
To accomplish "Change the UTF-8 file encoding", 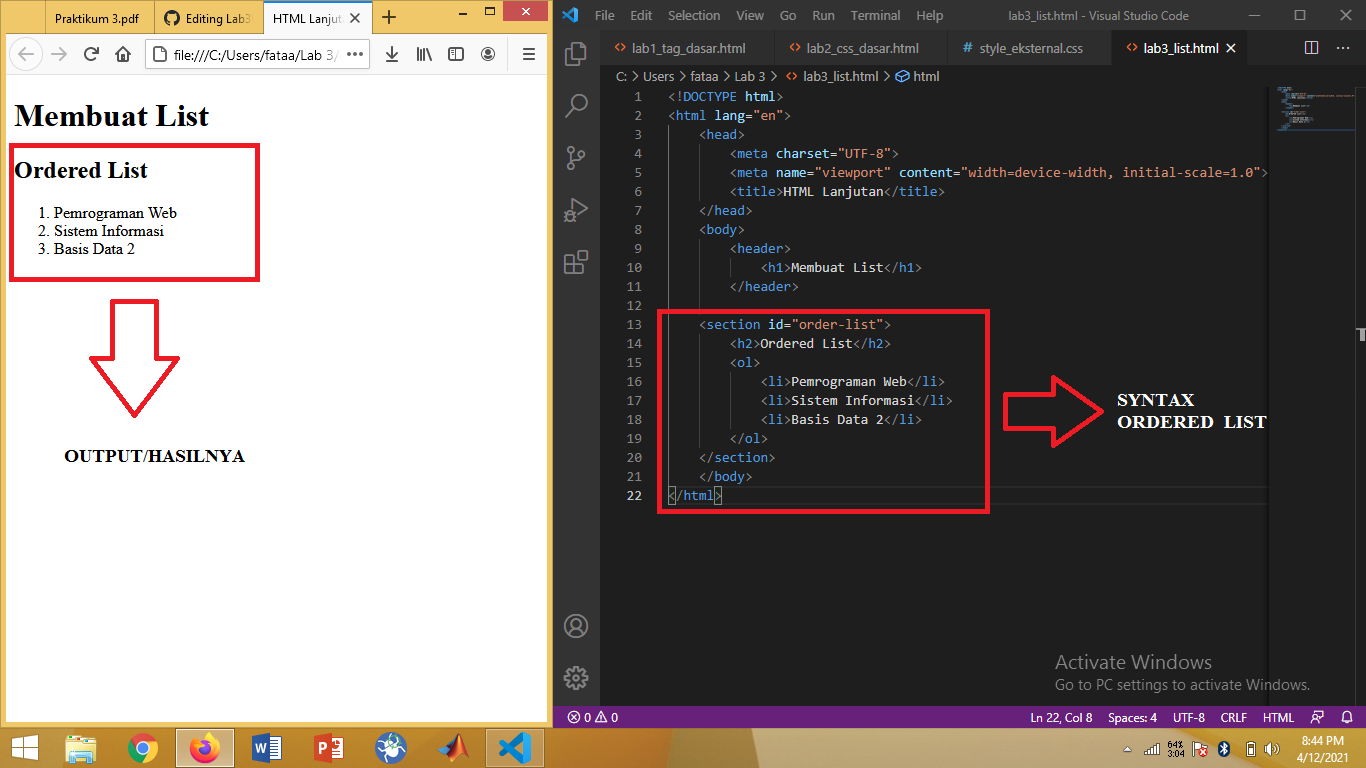I will 1189,717.
